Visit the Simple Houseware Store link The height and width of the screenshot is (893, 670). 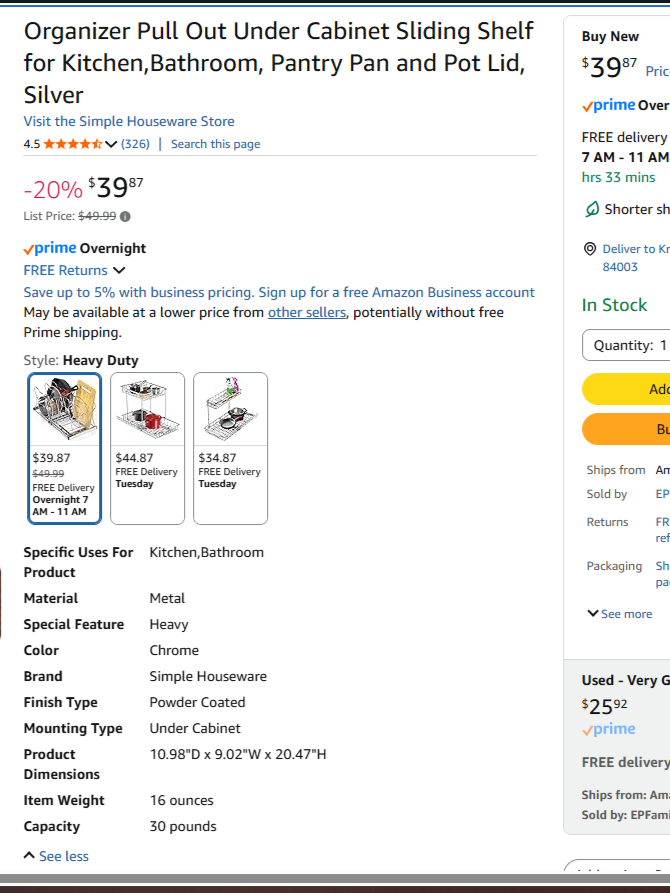point(129,121)
